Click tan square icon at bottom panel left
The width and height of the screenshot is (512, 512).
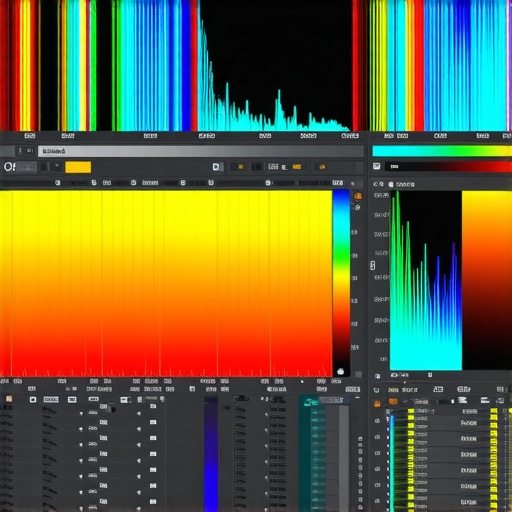(x=9, y=399)
